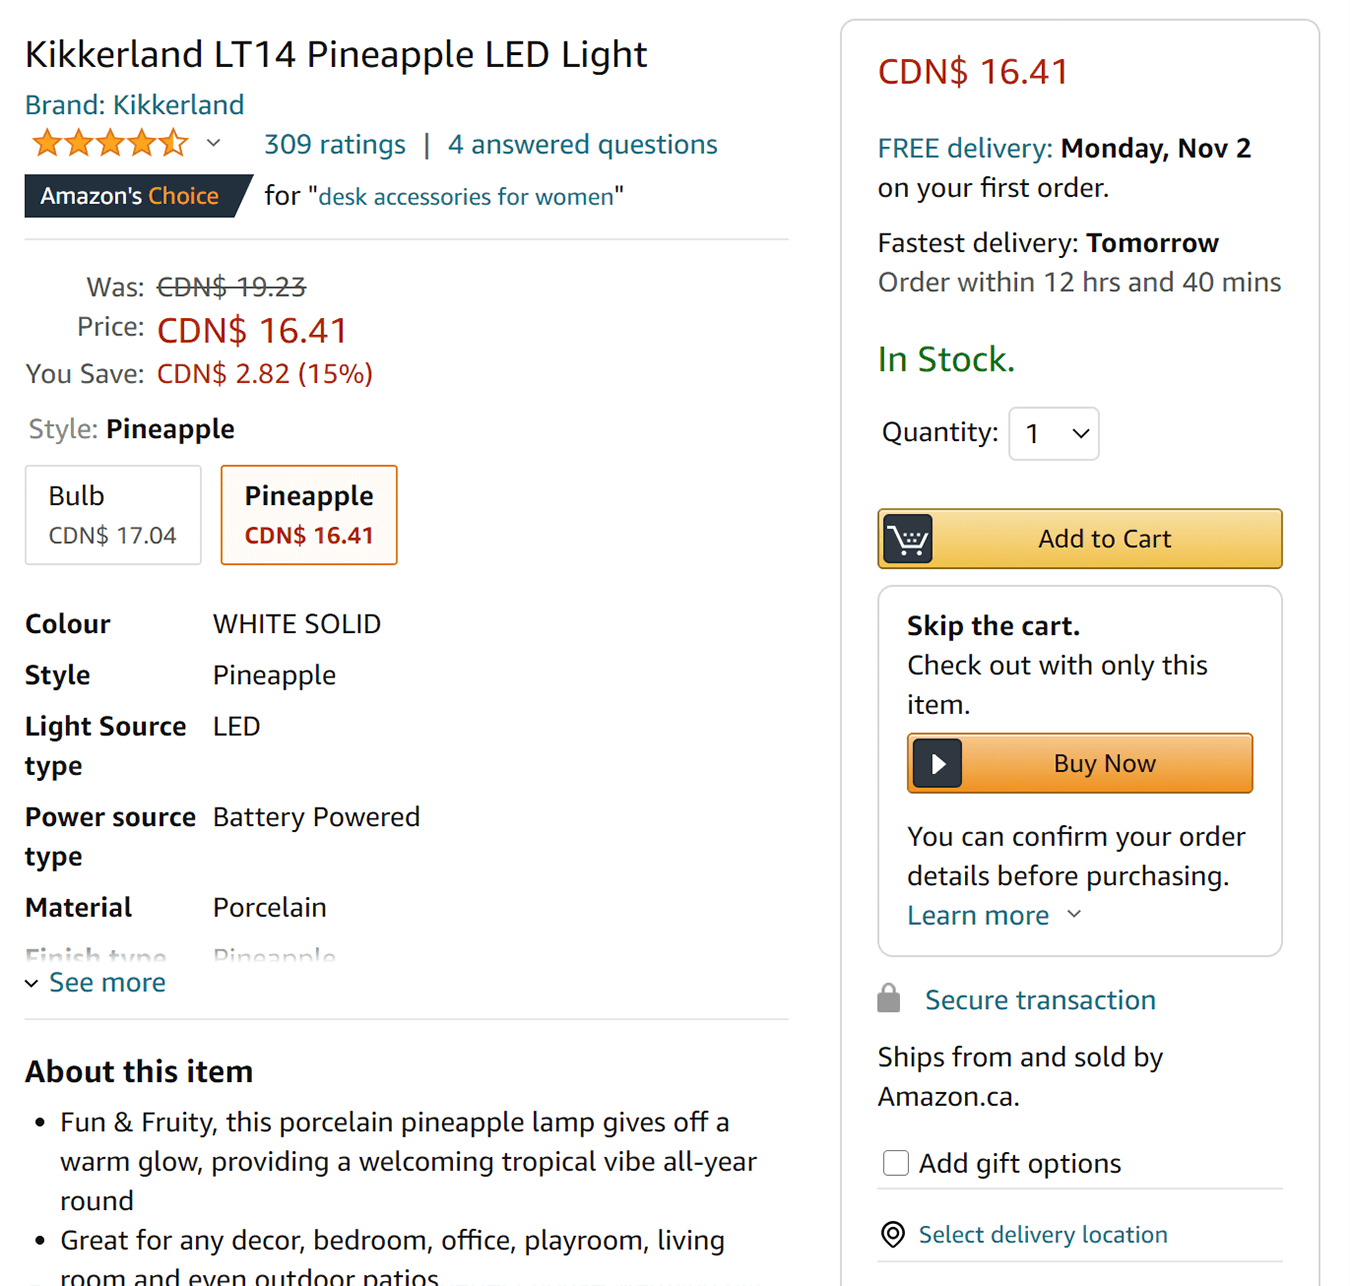
Task: Open the ratings breakdown chevron beside the stars
Action: (214, 144)
